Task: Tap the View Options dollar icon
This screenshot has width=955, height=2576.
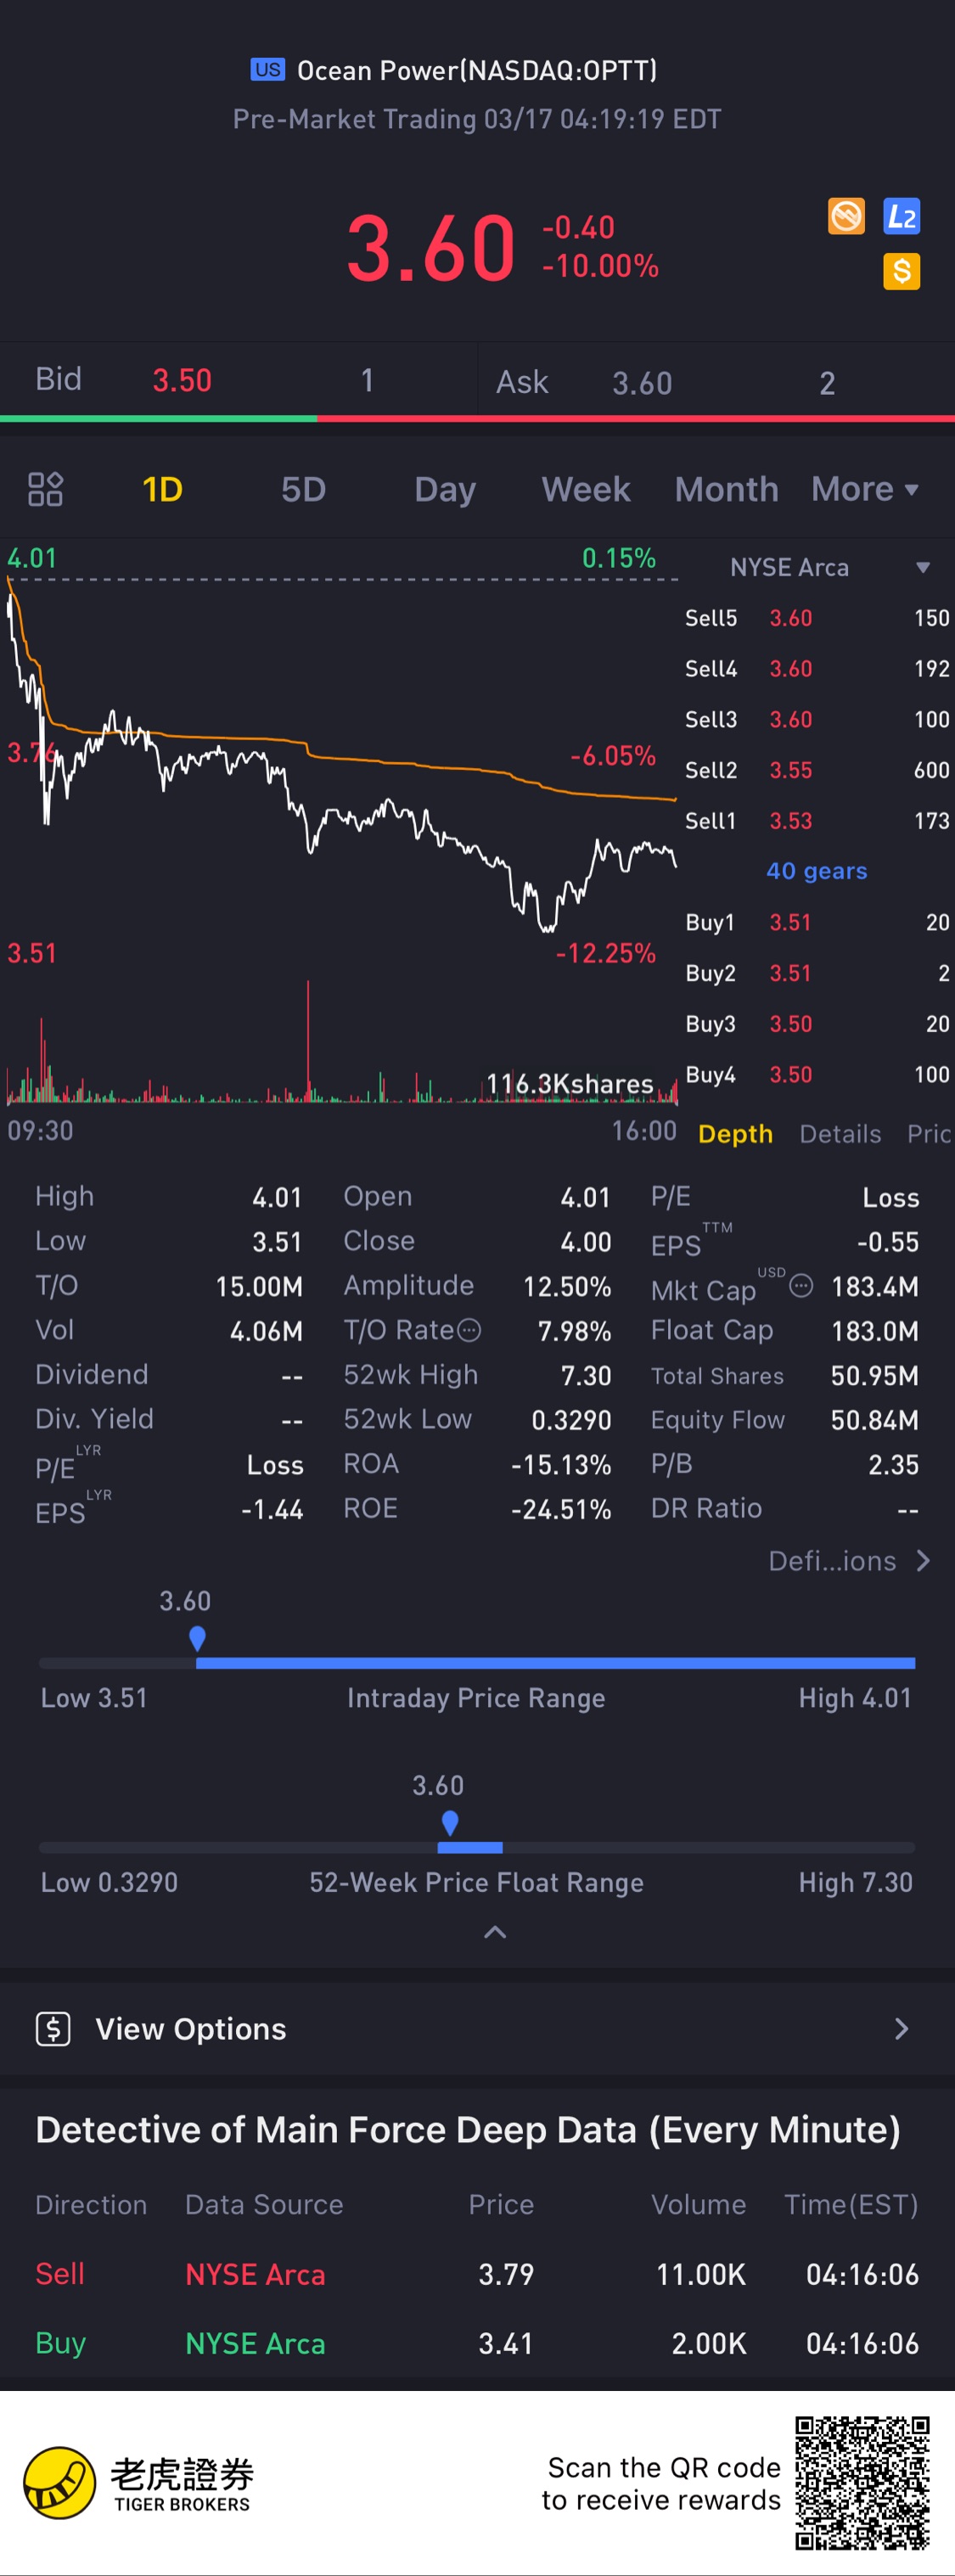Action: tap(53, 2029)
